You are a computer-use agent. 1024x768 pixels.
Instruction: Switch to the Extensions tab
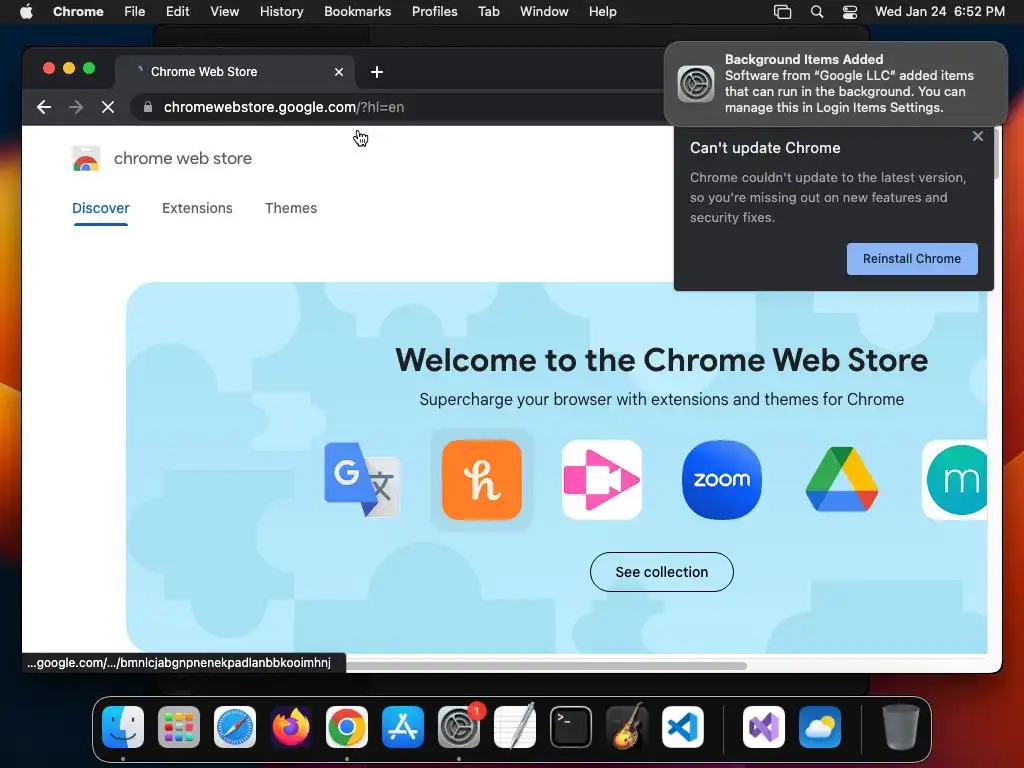click(x=197, y=208)
